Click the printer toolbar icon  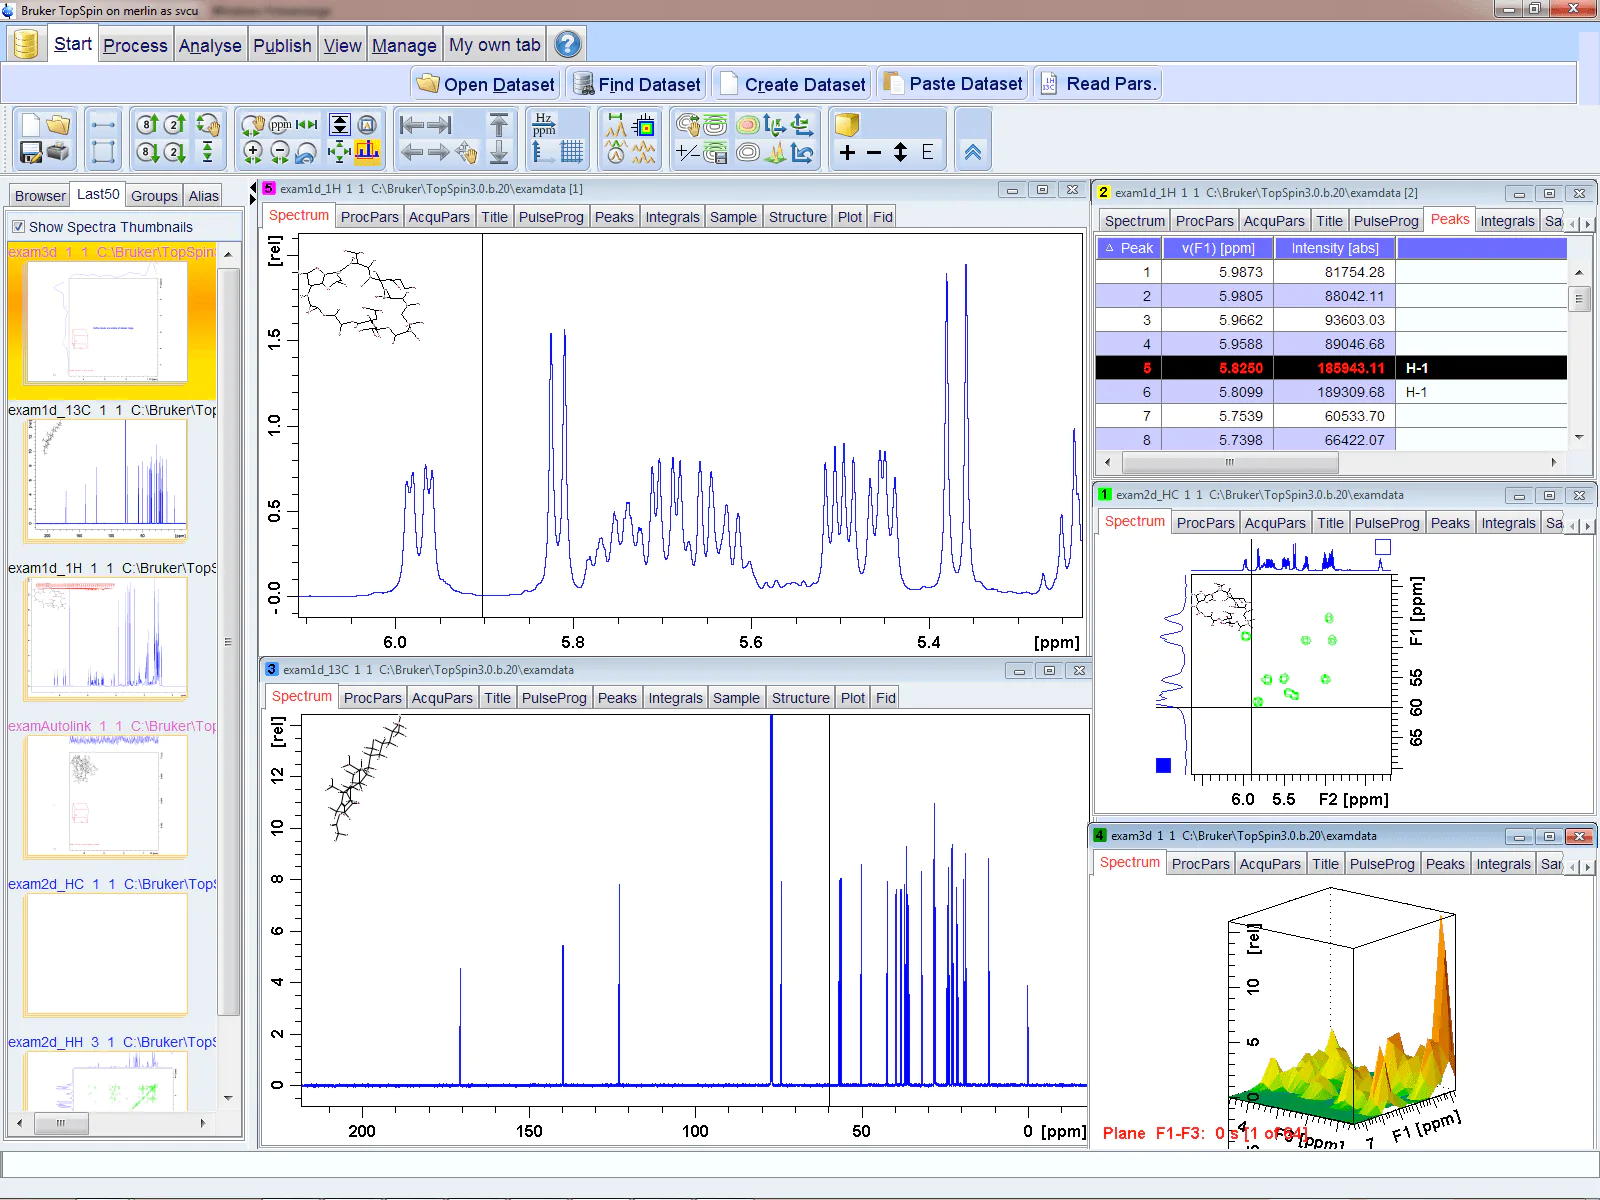point(58,152)
